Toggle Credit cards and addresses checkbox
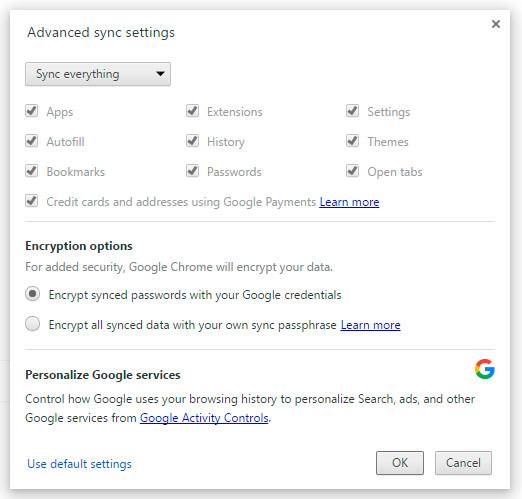The width and height of the screenshot is (522, 499). click(x=32, y=201)
